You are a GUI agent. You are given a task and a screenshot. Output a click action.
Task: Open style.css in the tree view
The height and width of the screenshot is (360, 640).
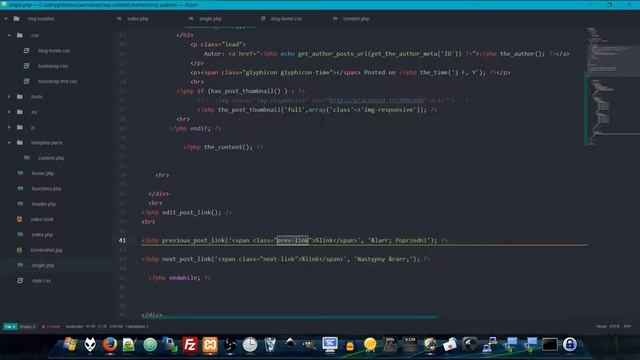[41, 281]
